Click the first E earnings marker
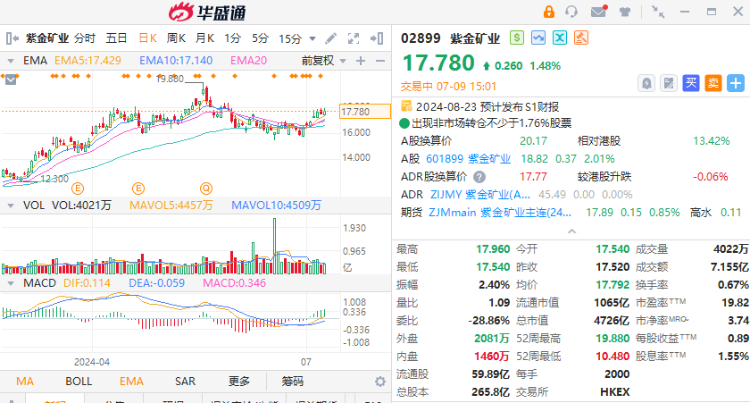750x403 pixels. [77, 188]
